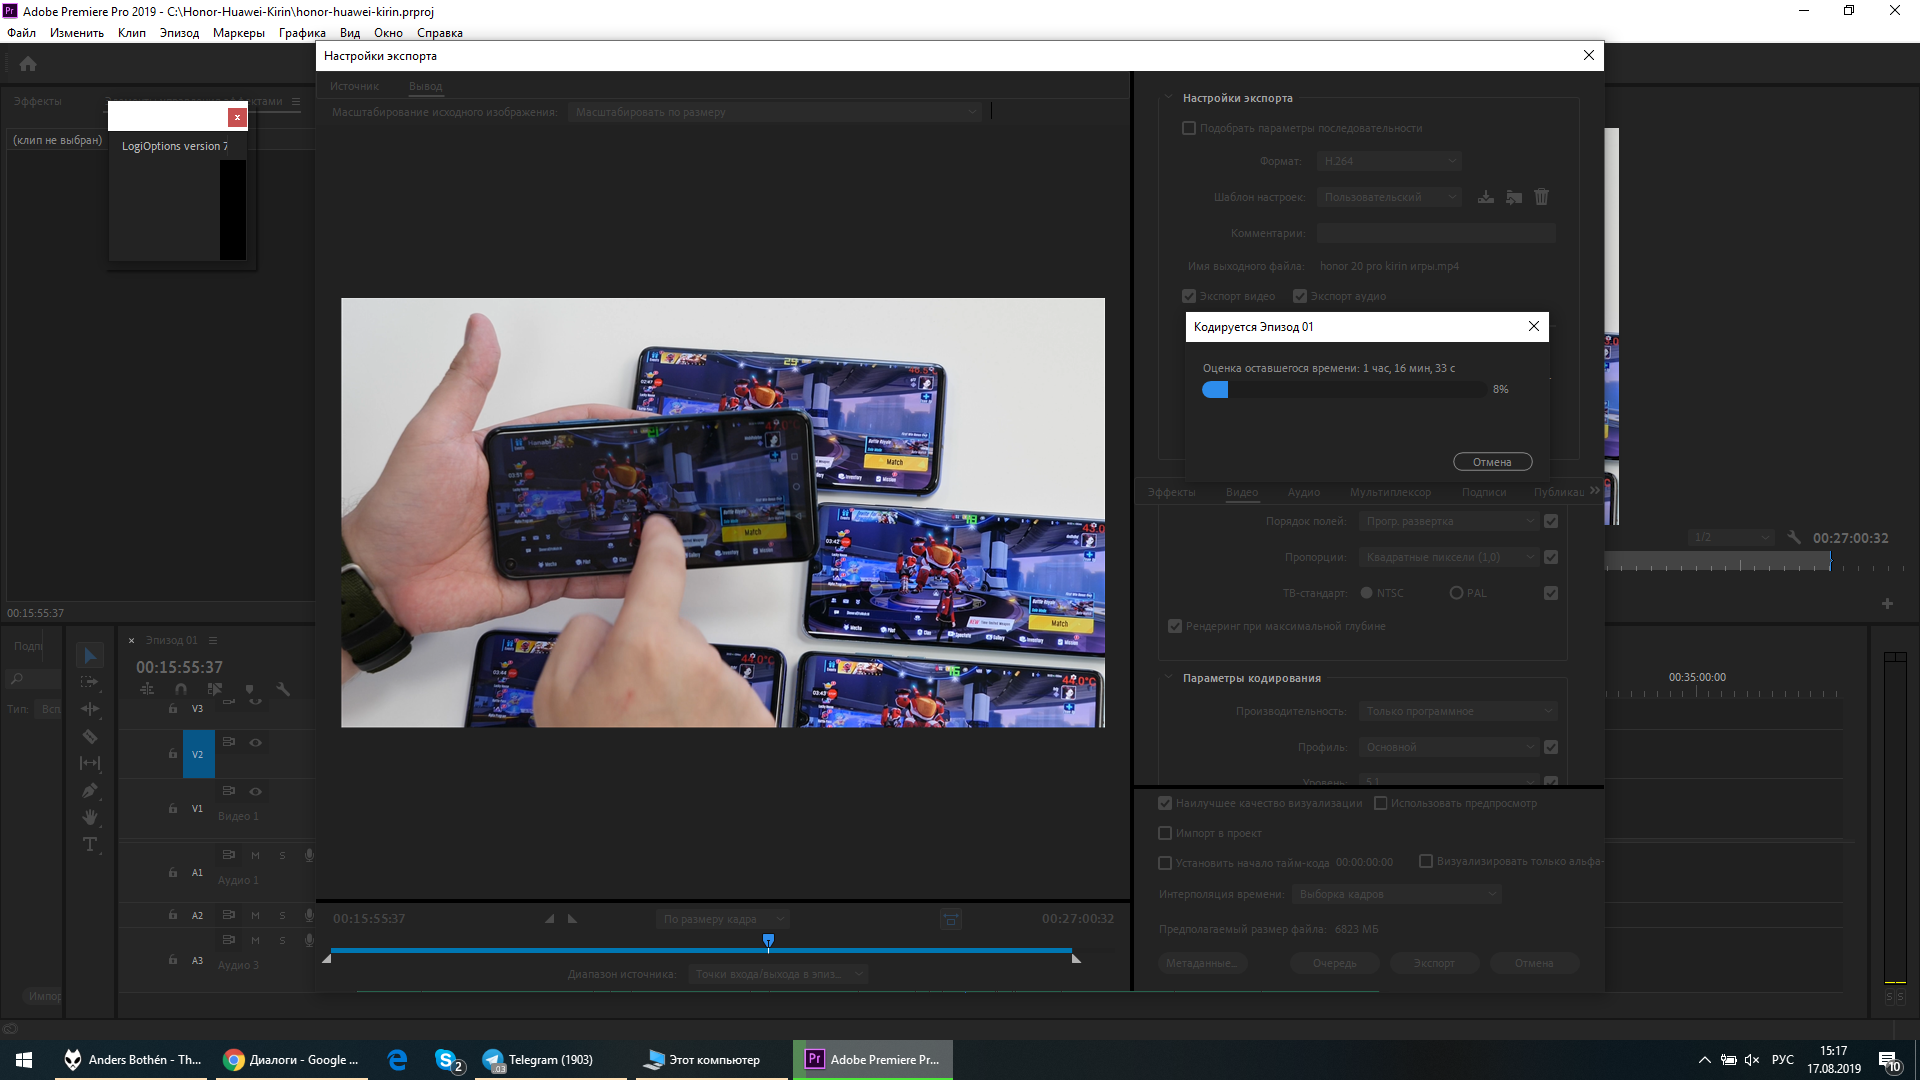Open the Файл menu
This screenshot has width=1920, height=1080.
click(21, 33)
